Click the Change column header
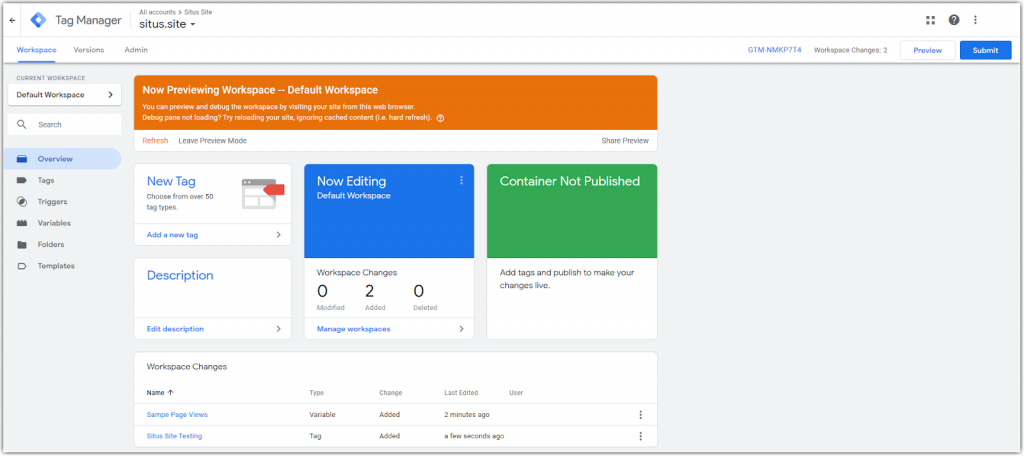Viewport: 1024px width, 456px height. pos(391,393)
